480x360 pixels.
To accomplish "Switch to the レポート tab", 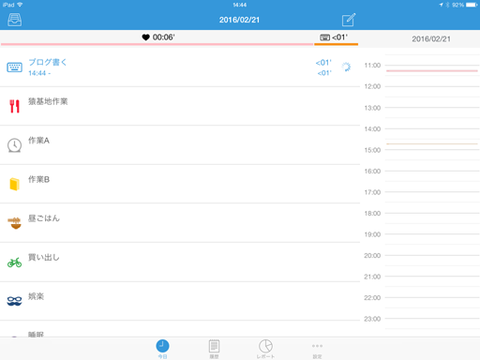I will click(x=266, y=349).
